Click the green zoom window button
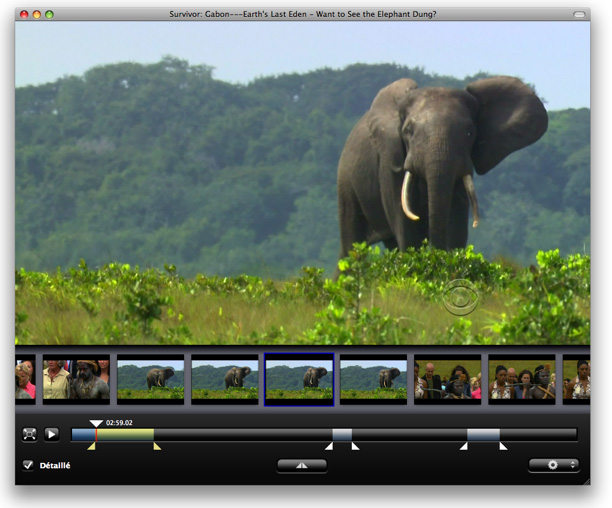Image resolution: width=612 pixels, height=508 pixels. pyautogui.click(x=49, y=14)
